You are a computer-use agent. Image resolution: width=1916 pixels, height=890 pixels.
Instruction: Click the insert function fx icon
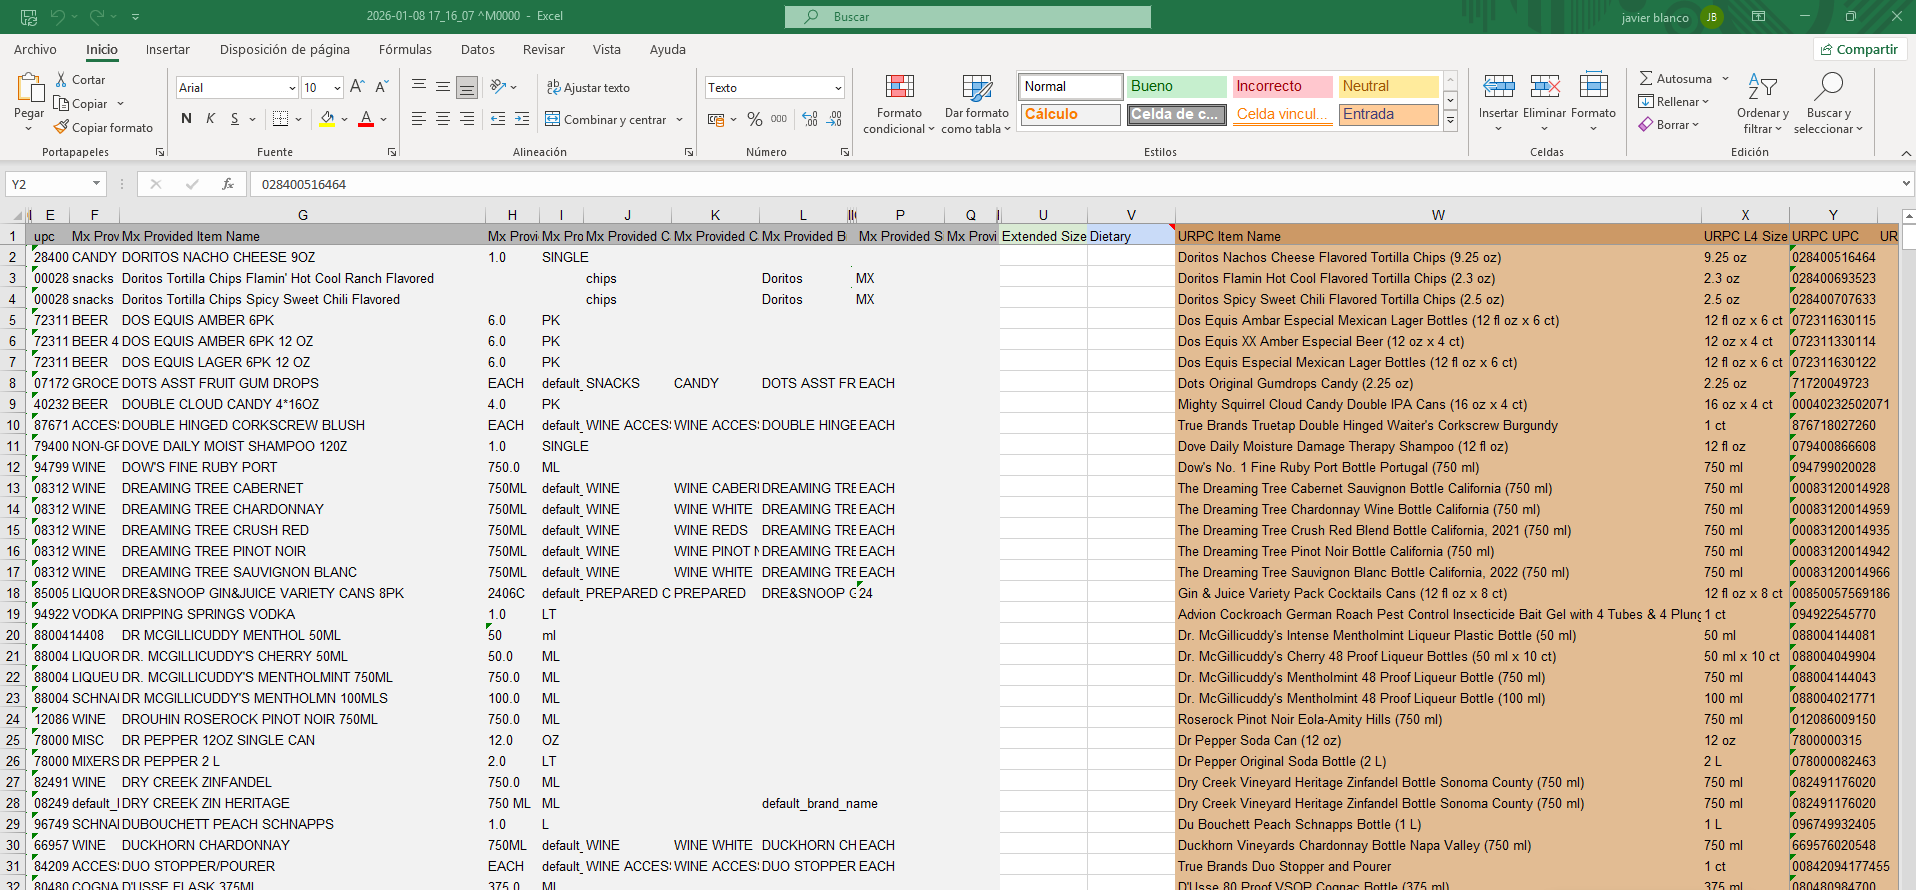tap(228, 184)
